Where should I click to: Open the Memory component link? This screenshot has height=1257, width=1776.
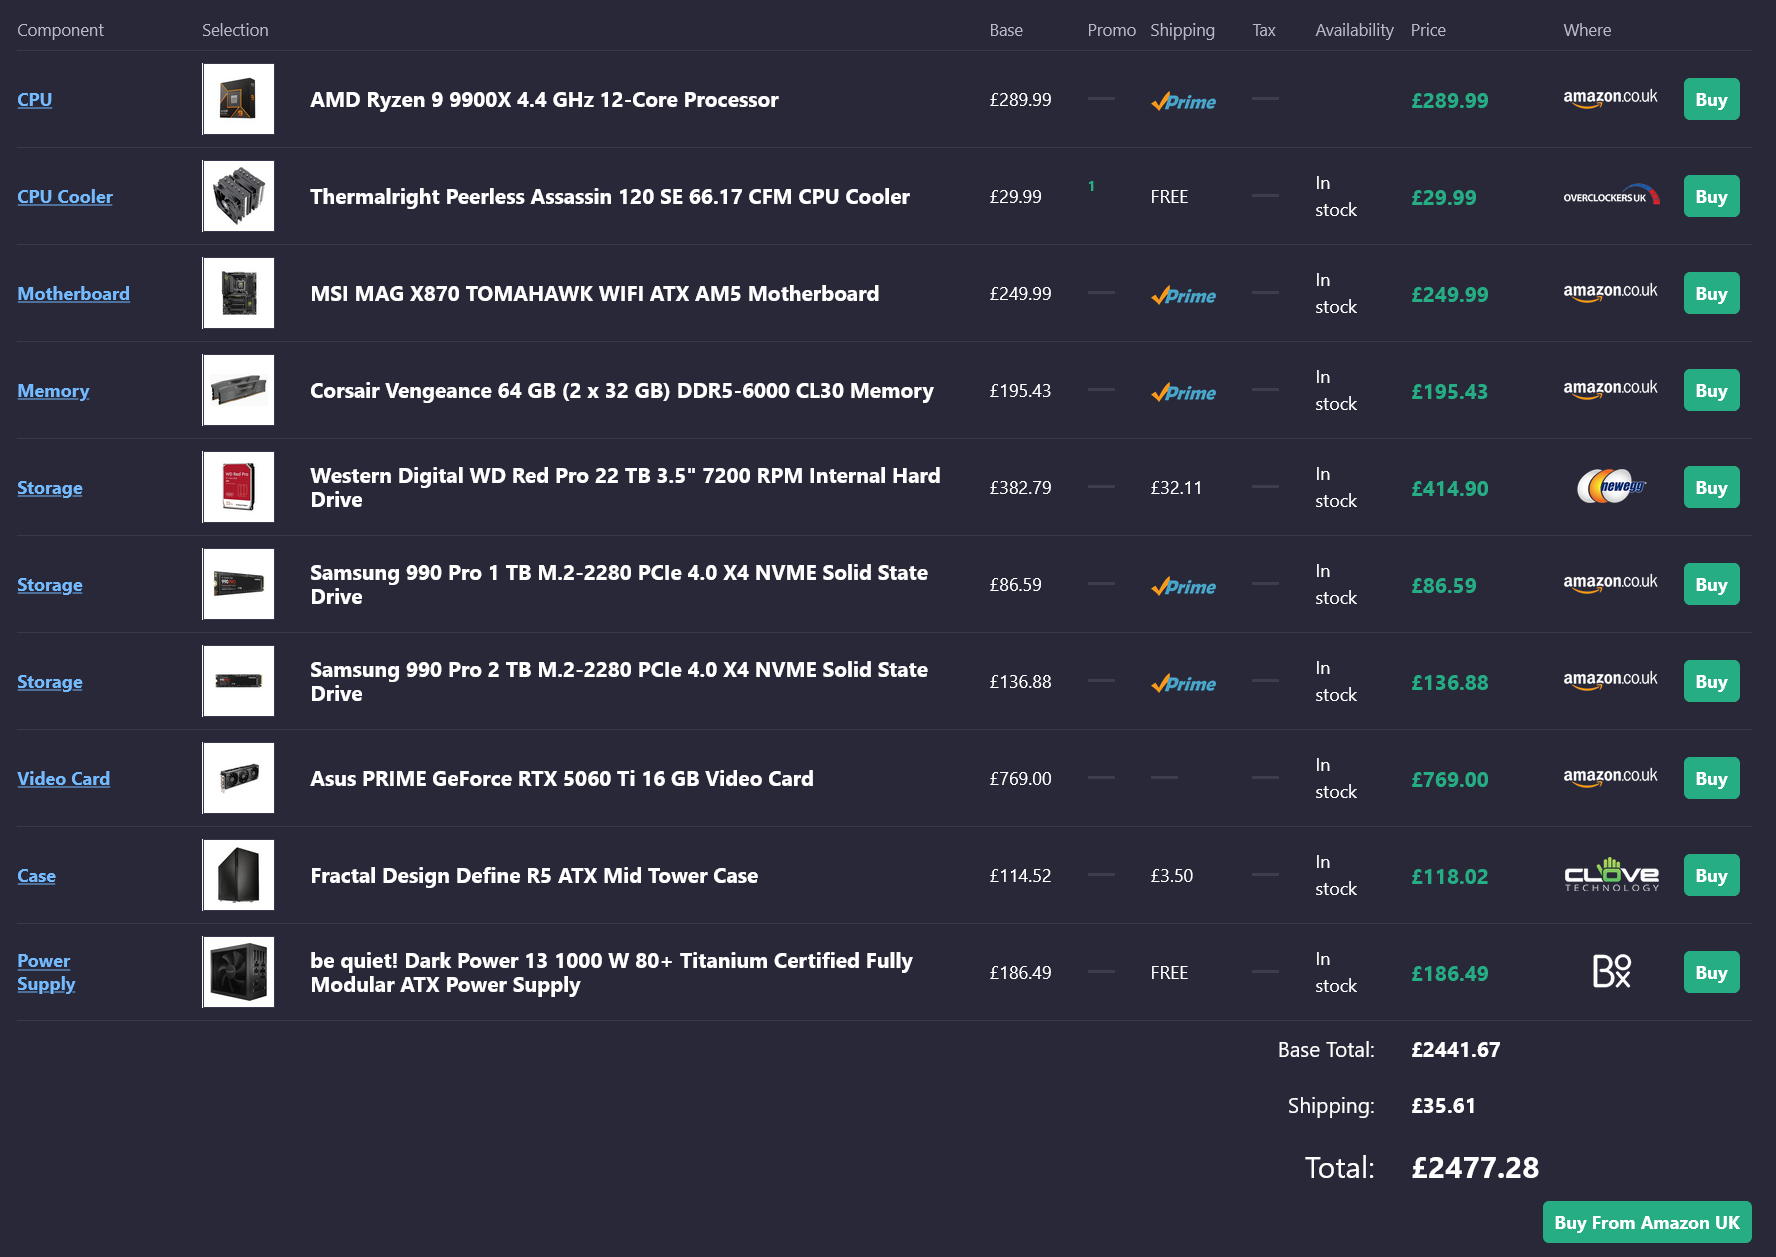click(53, 391)
